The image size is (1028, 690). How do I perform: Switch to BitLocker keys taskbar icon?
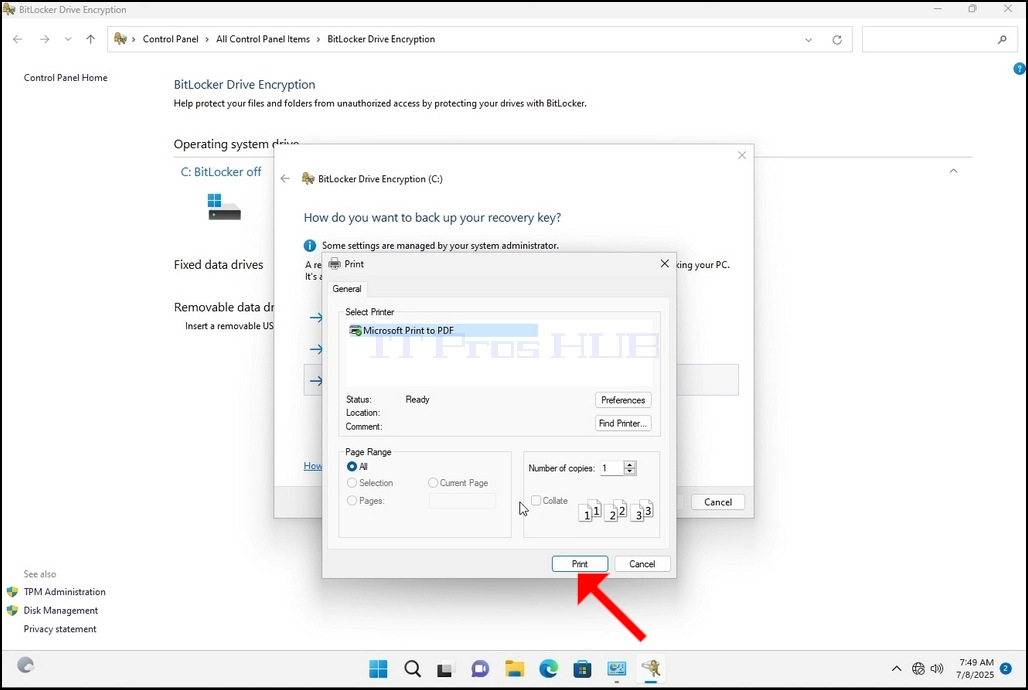coord(650,669)
